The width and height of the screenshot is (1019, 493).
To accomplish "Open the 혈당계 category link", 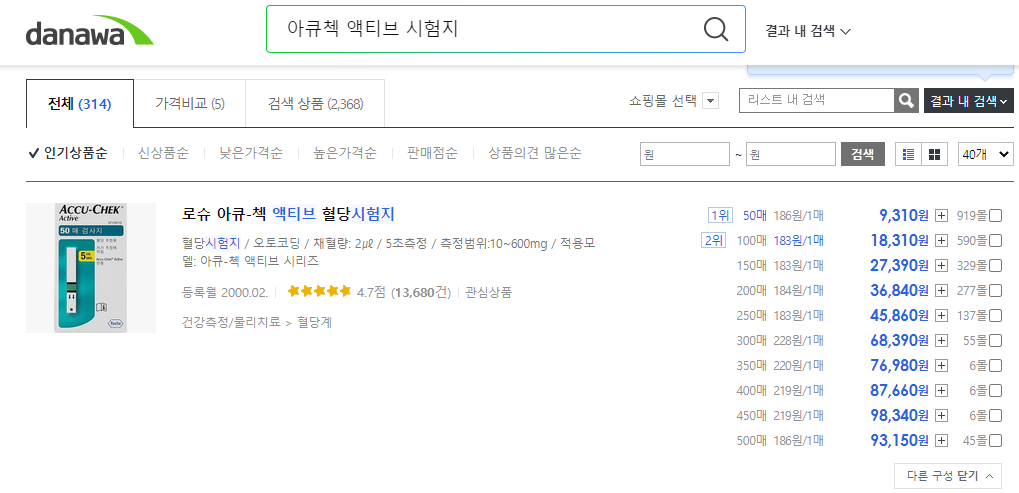I will point(315,322).
